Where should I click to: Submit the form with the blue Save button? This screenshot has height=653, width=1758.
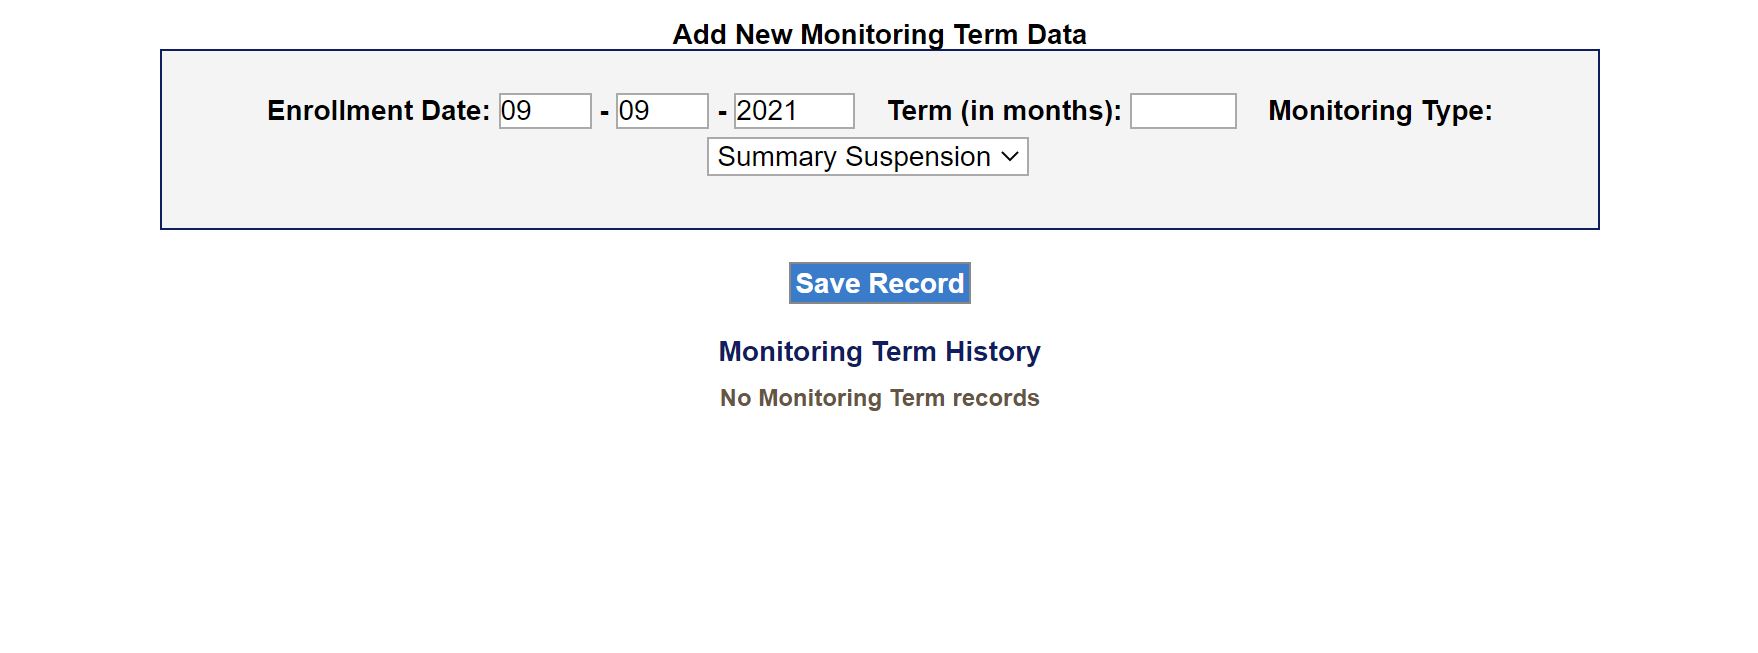(879, 283)
